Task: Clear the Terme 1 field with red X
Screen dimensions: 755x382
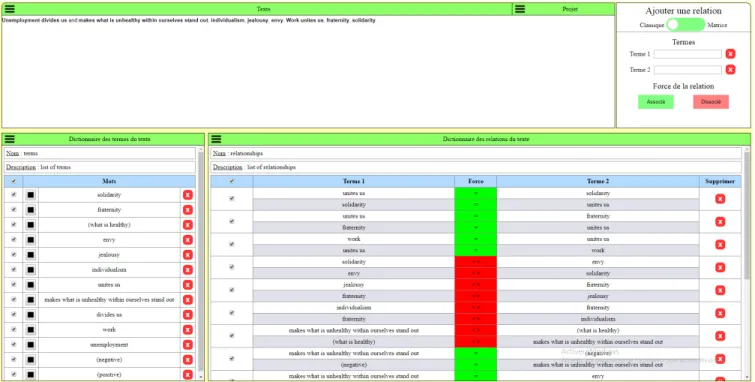Action: pyautogui.click(x=730, y=54)
